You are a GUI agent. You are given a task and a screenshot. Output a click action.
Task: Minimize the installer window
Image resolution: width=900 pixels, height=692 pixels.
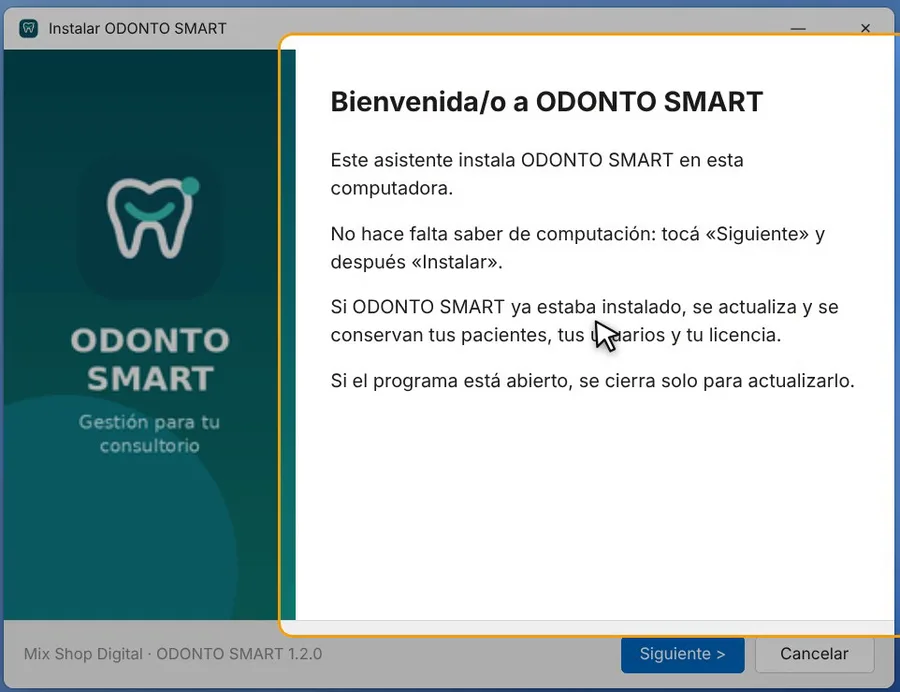click(798, 28)
